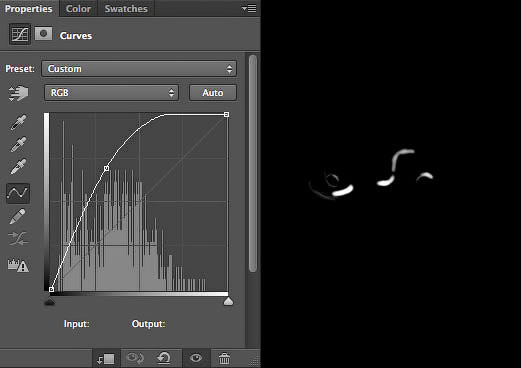Click the smooth curve values icon

point(18,239)
